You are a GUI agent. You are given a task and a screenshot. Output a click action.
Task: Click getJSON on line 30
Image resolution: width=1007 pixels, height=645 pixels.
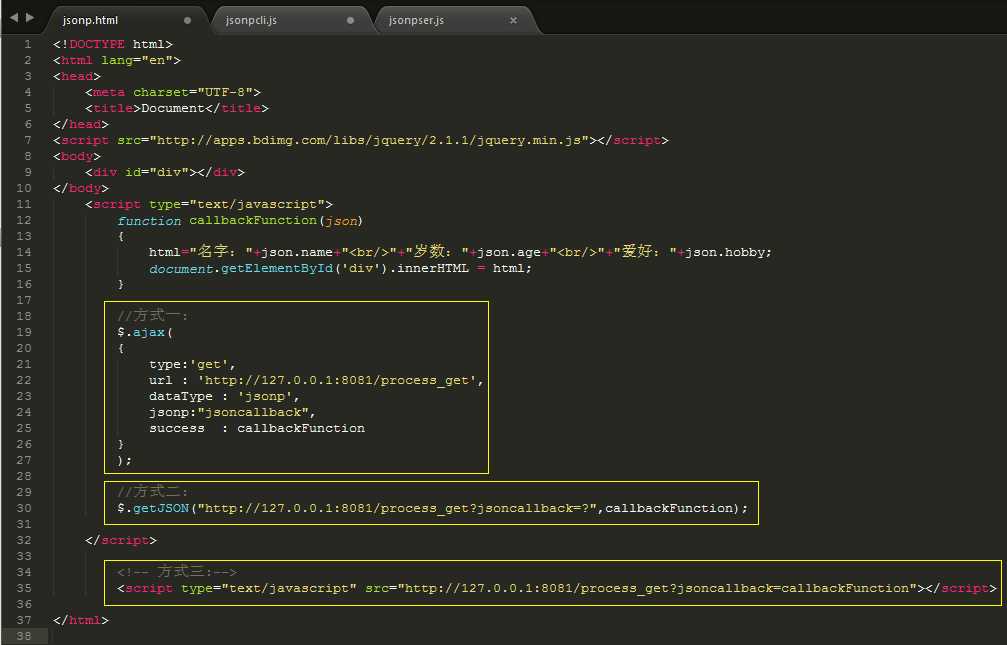(x=161, y=508)
